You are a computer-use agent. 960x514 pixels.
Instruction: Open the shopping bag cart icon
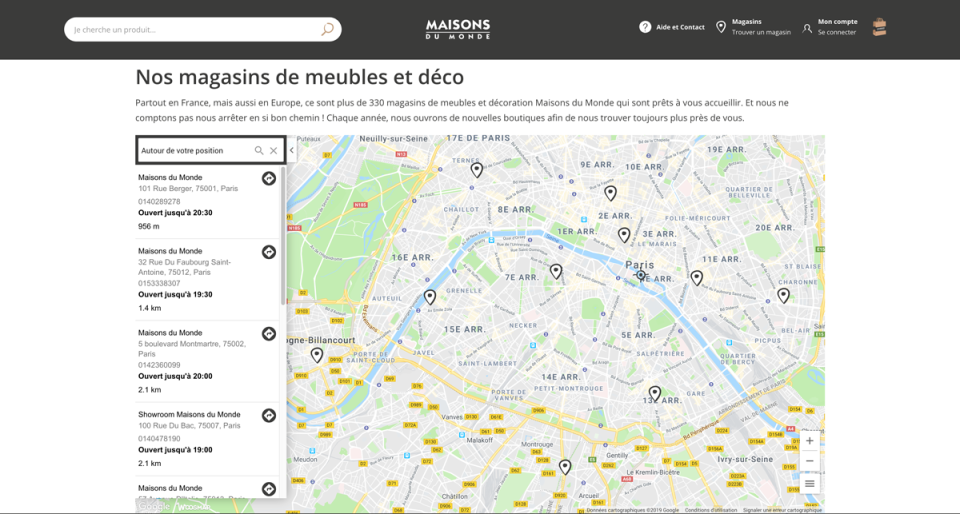879,27
